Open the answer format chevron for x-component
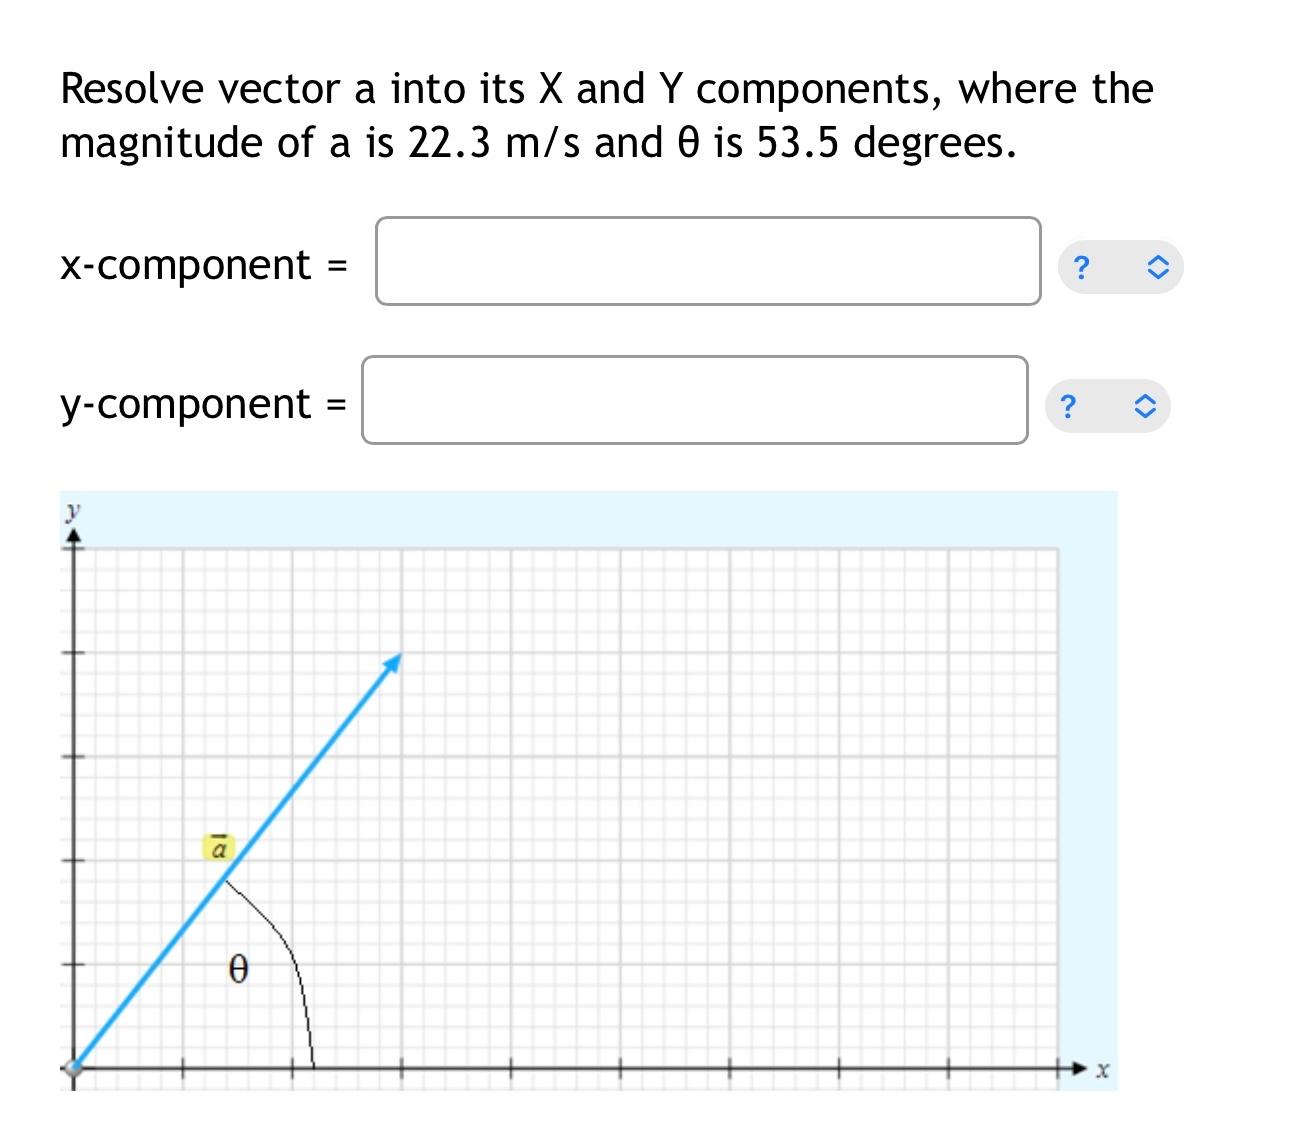Image resolution: width=1290 pixels, height=1134 pixels. coord(1159,267)
